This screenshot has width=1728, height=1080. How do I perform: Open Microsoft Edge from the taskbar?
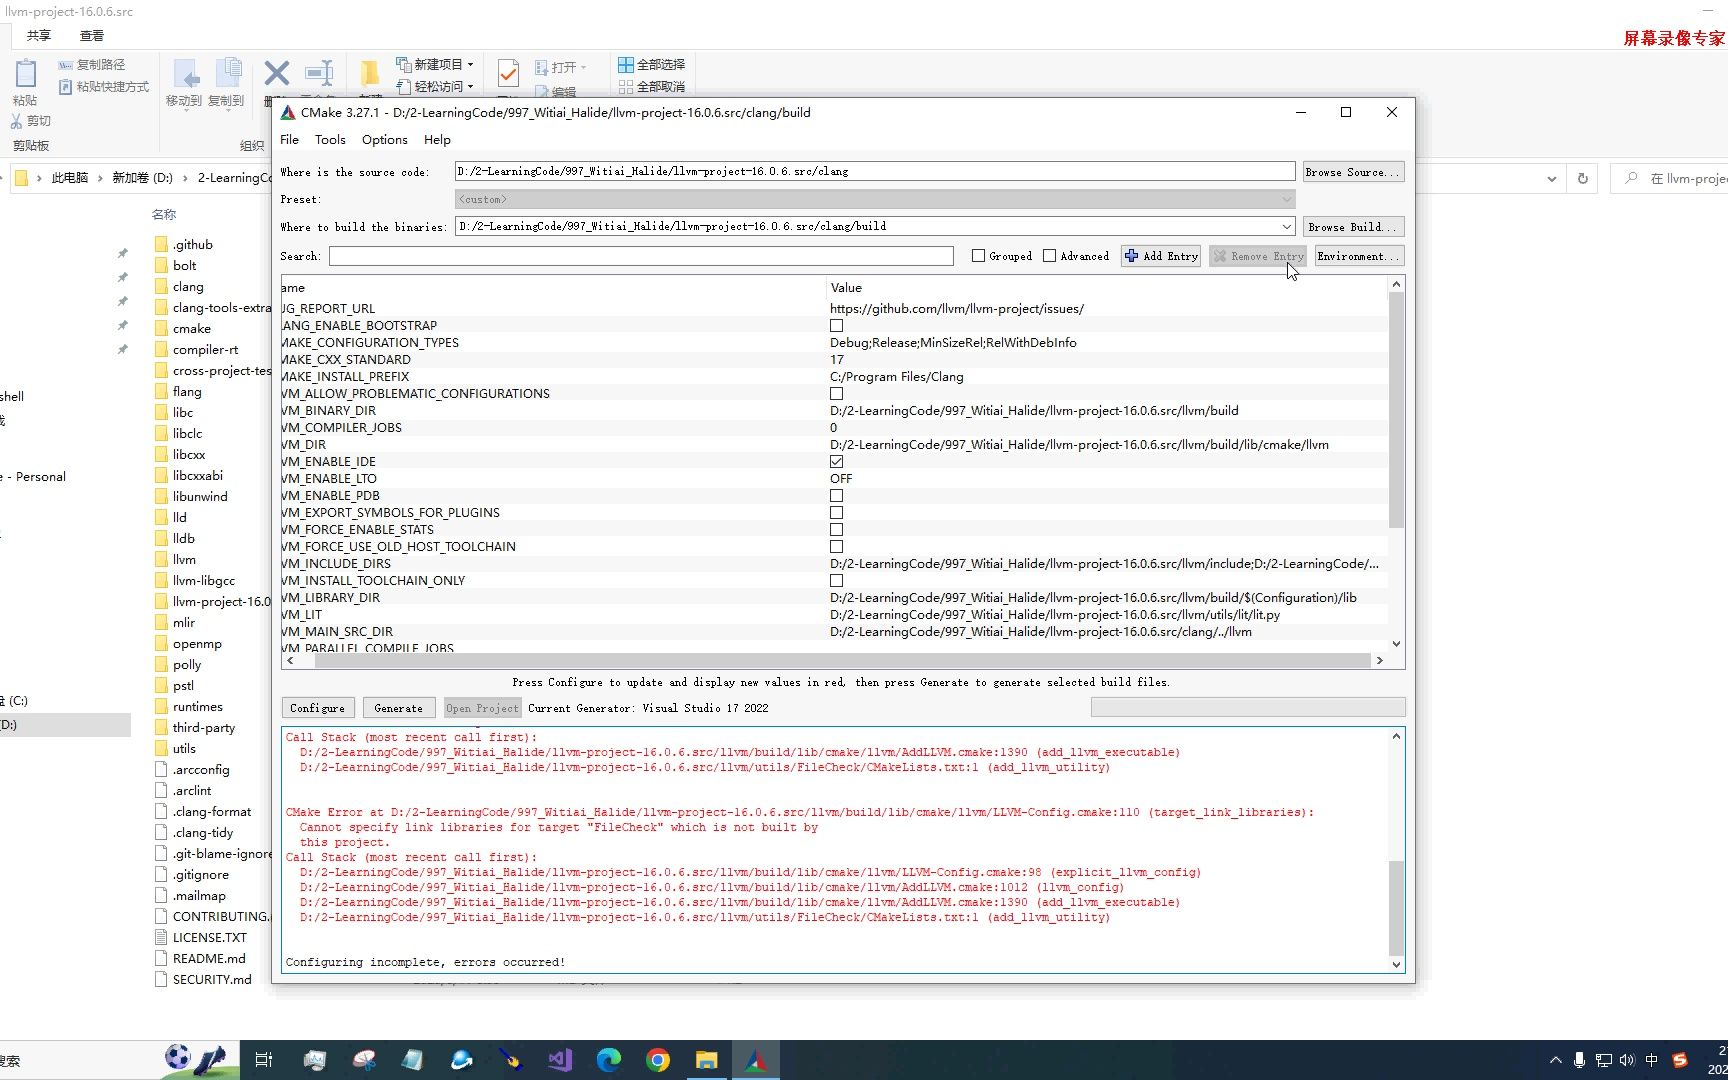tap(609, 1060)
